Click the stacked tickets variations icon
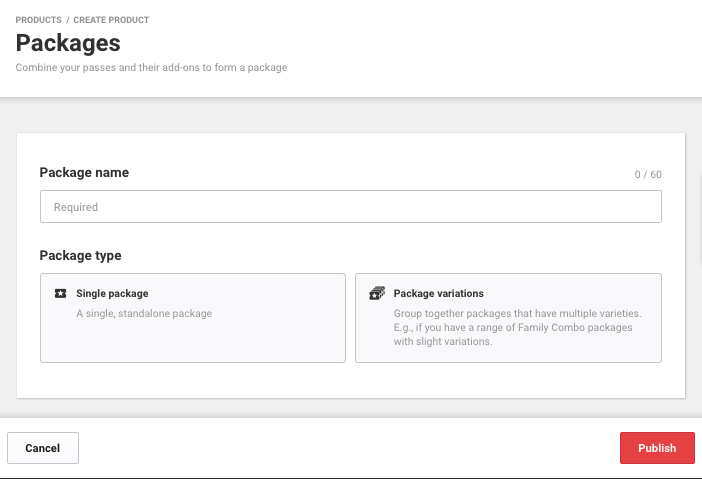The height and width of the screenshot is (479, 702). 377,293
